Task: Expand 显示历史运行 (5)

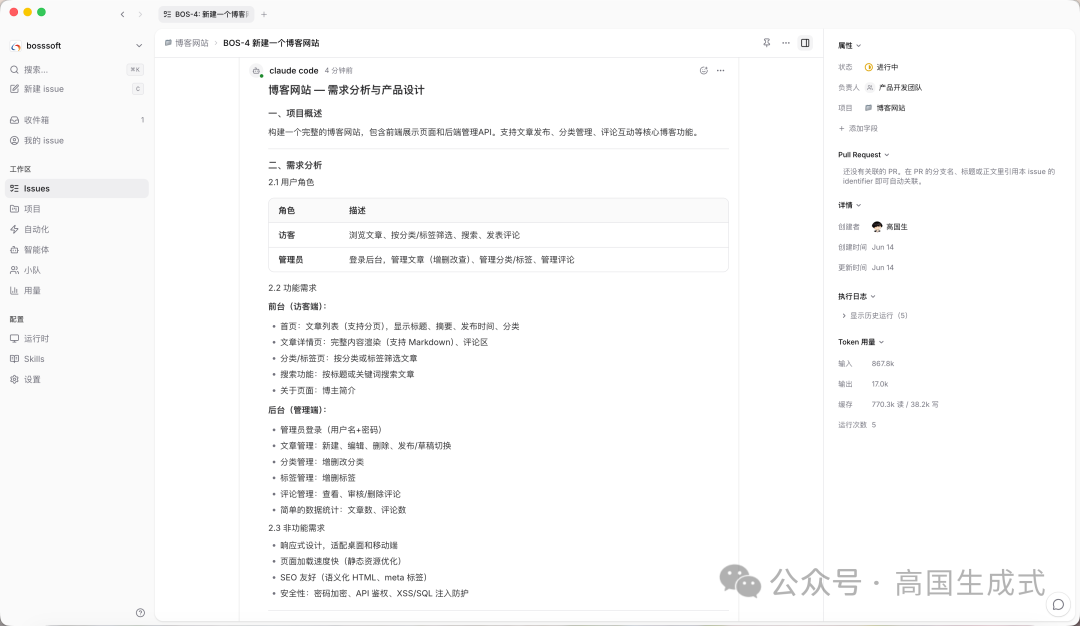Action: point(875,315)
